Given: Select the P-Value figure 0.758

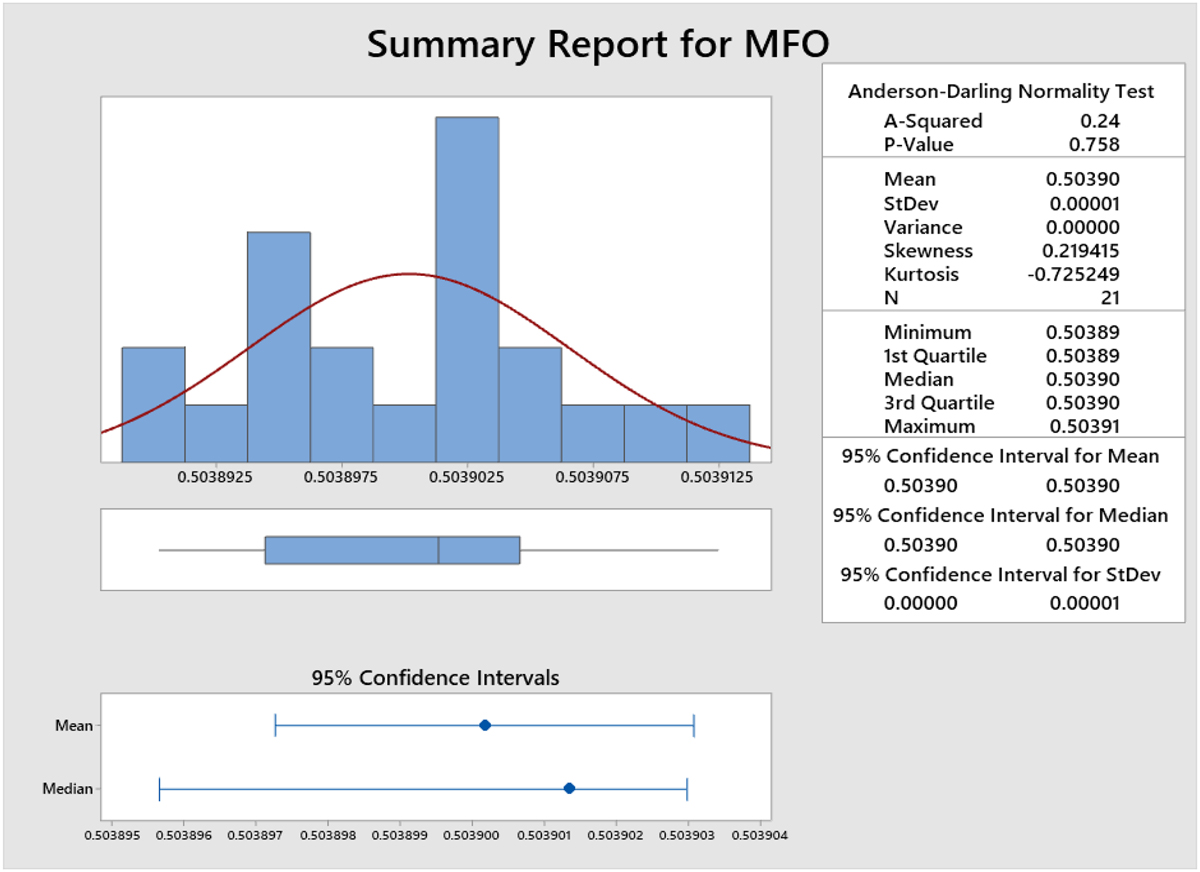Looking at the screenshot, I should coord(1093,145).
